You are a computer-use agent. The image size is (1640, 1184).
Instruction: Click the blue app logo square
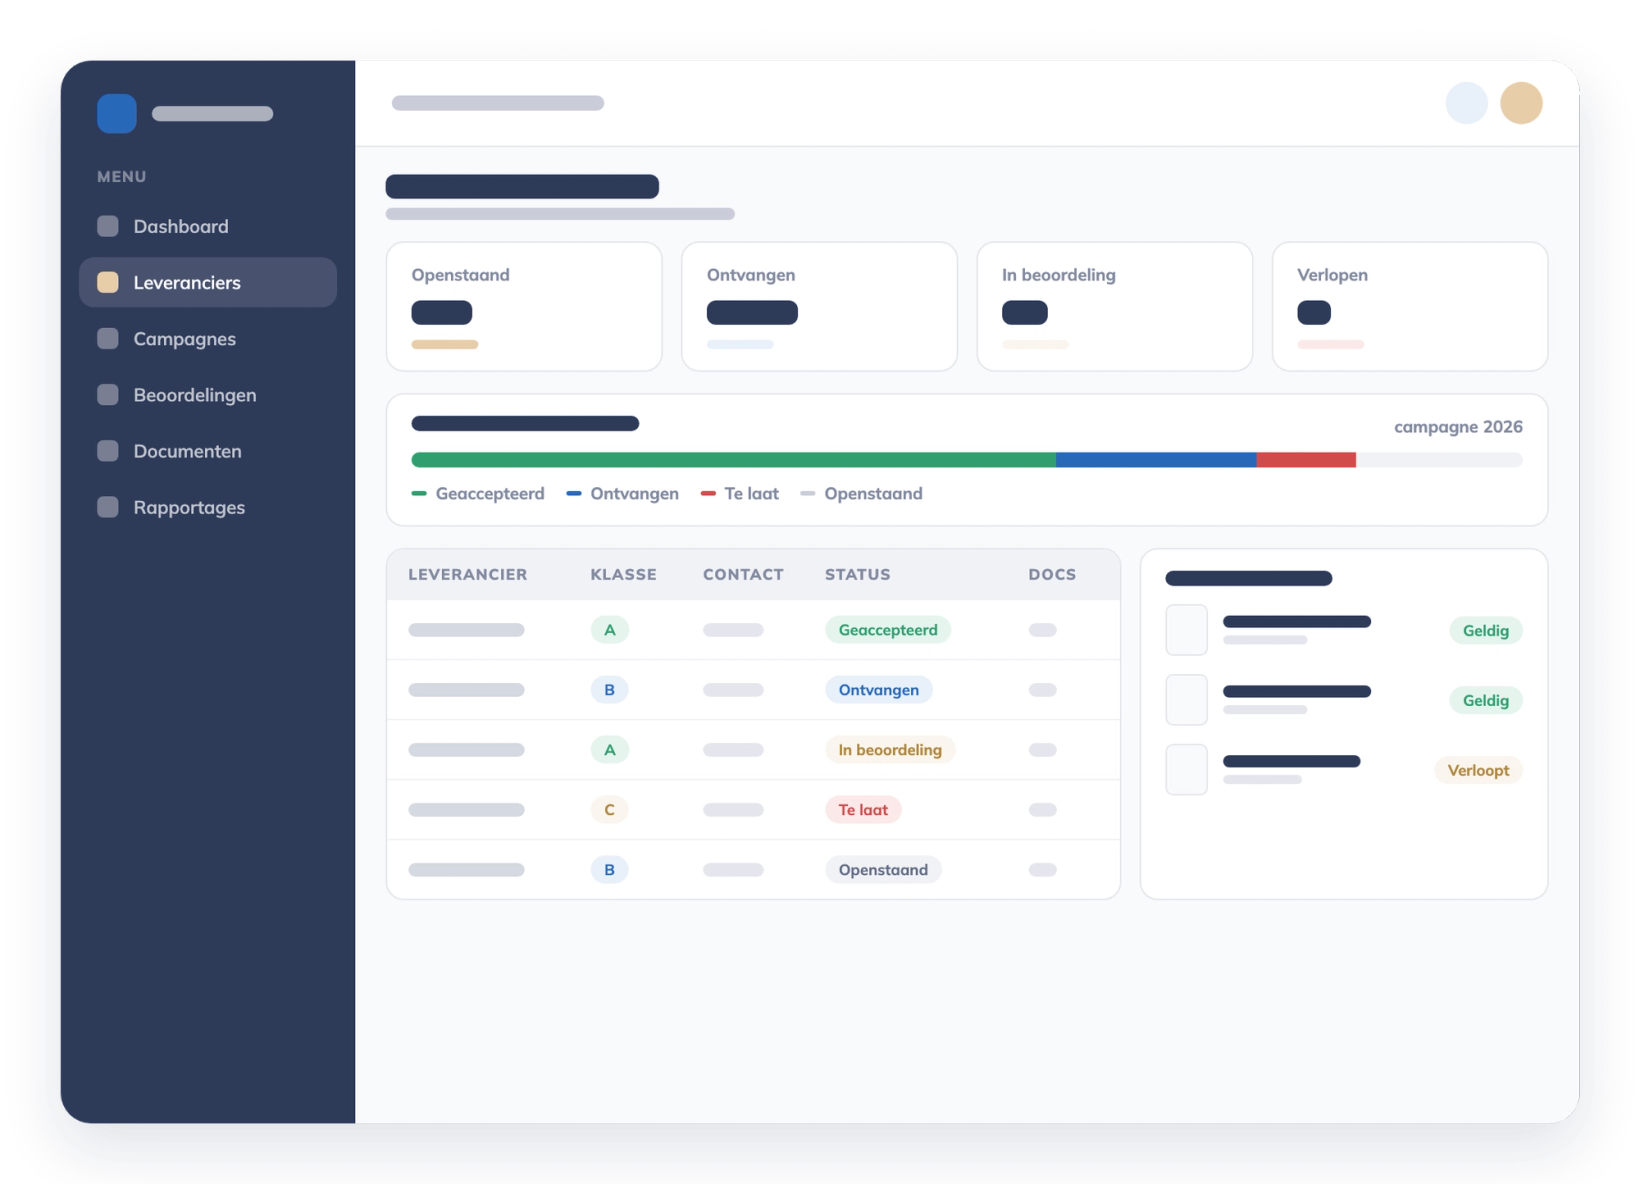pos(117,113)
